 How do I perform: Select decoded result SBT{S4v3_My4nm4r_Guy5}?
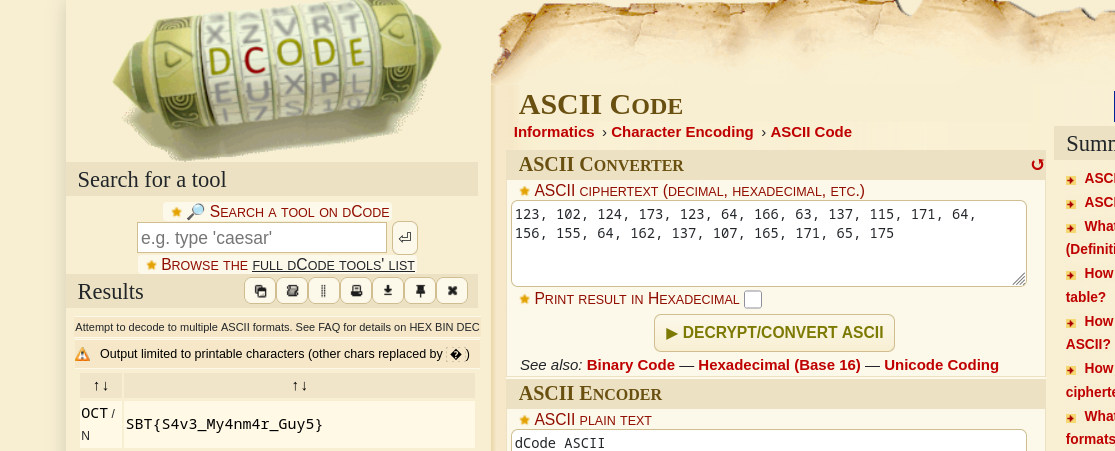pos(224,425)
